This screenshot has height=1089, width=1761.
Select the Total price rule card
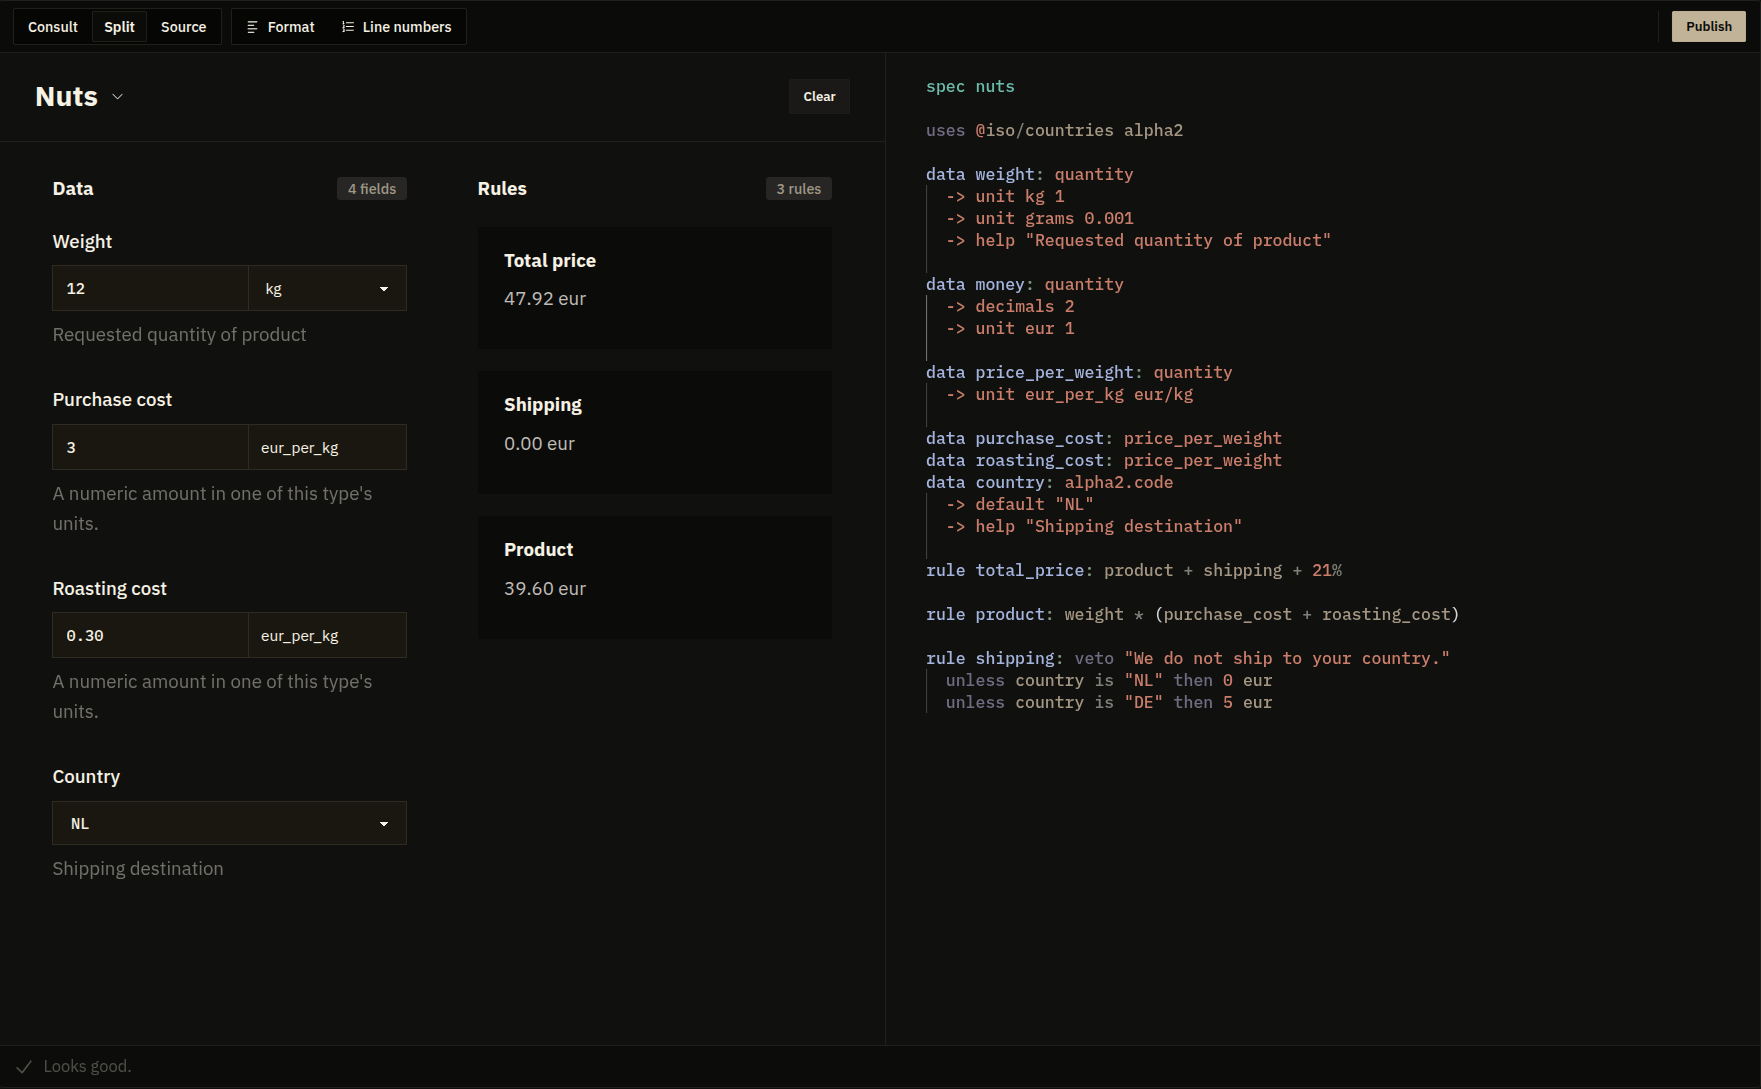click(x=654, y=288)
